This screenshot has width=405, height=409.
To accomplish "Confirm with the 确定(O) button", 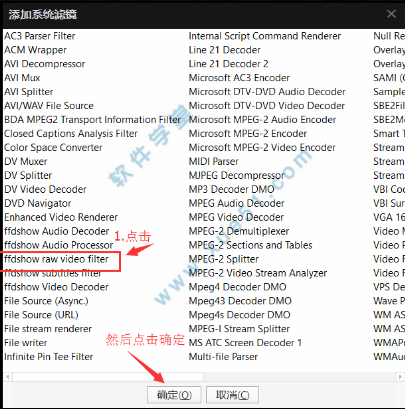I will pos(174,395).
